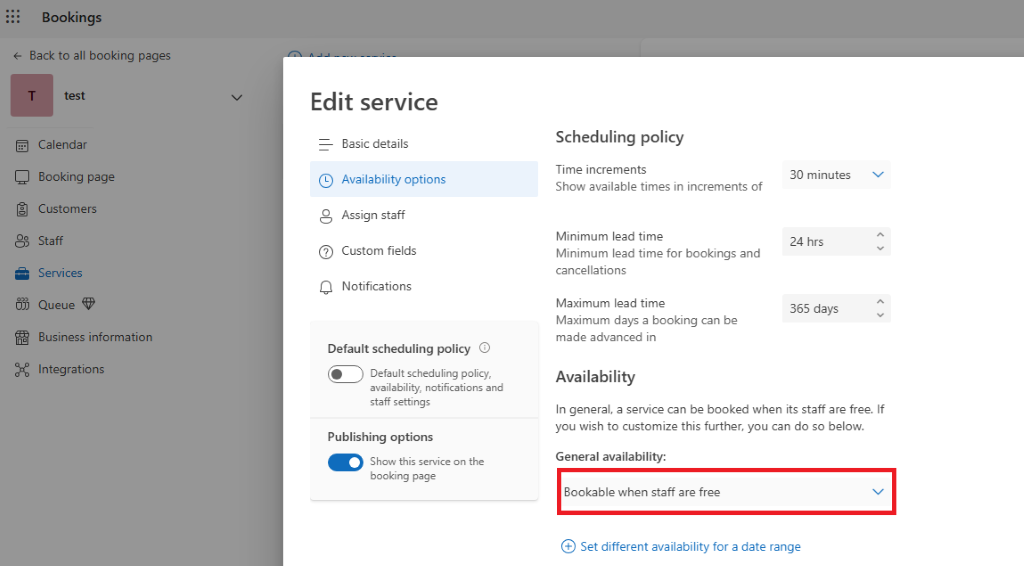Click the Minimum lead time 24 hrs field

pos(836,242)
